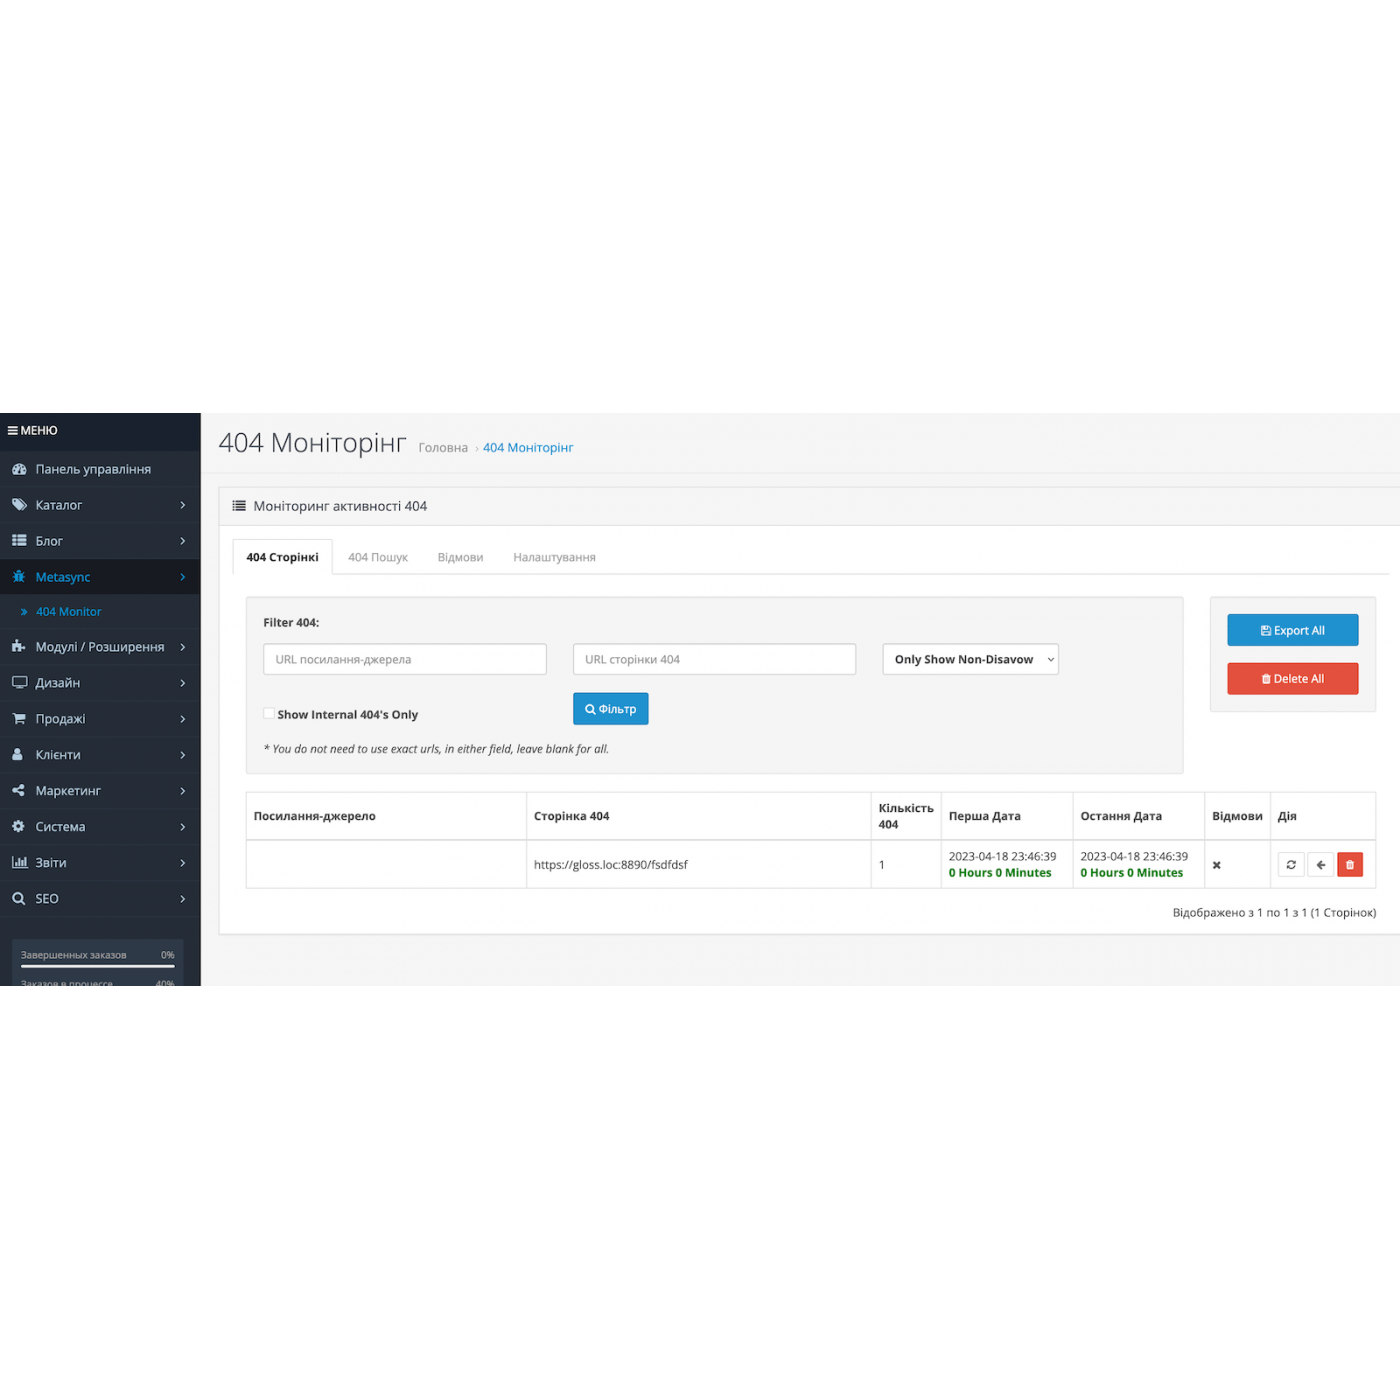1400x1400 pixels.
Task: Click the Продажі shopping cart icon
Action: click(19, 719)
